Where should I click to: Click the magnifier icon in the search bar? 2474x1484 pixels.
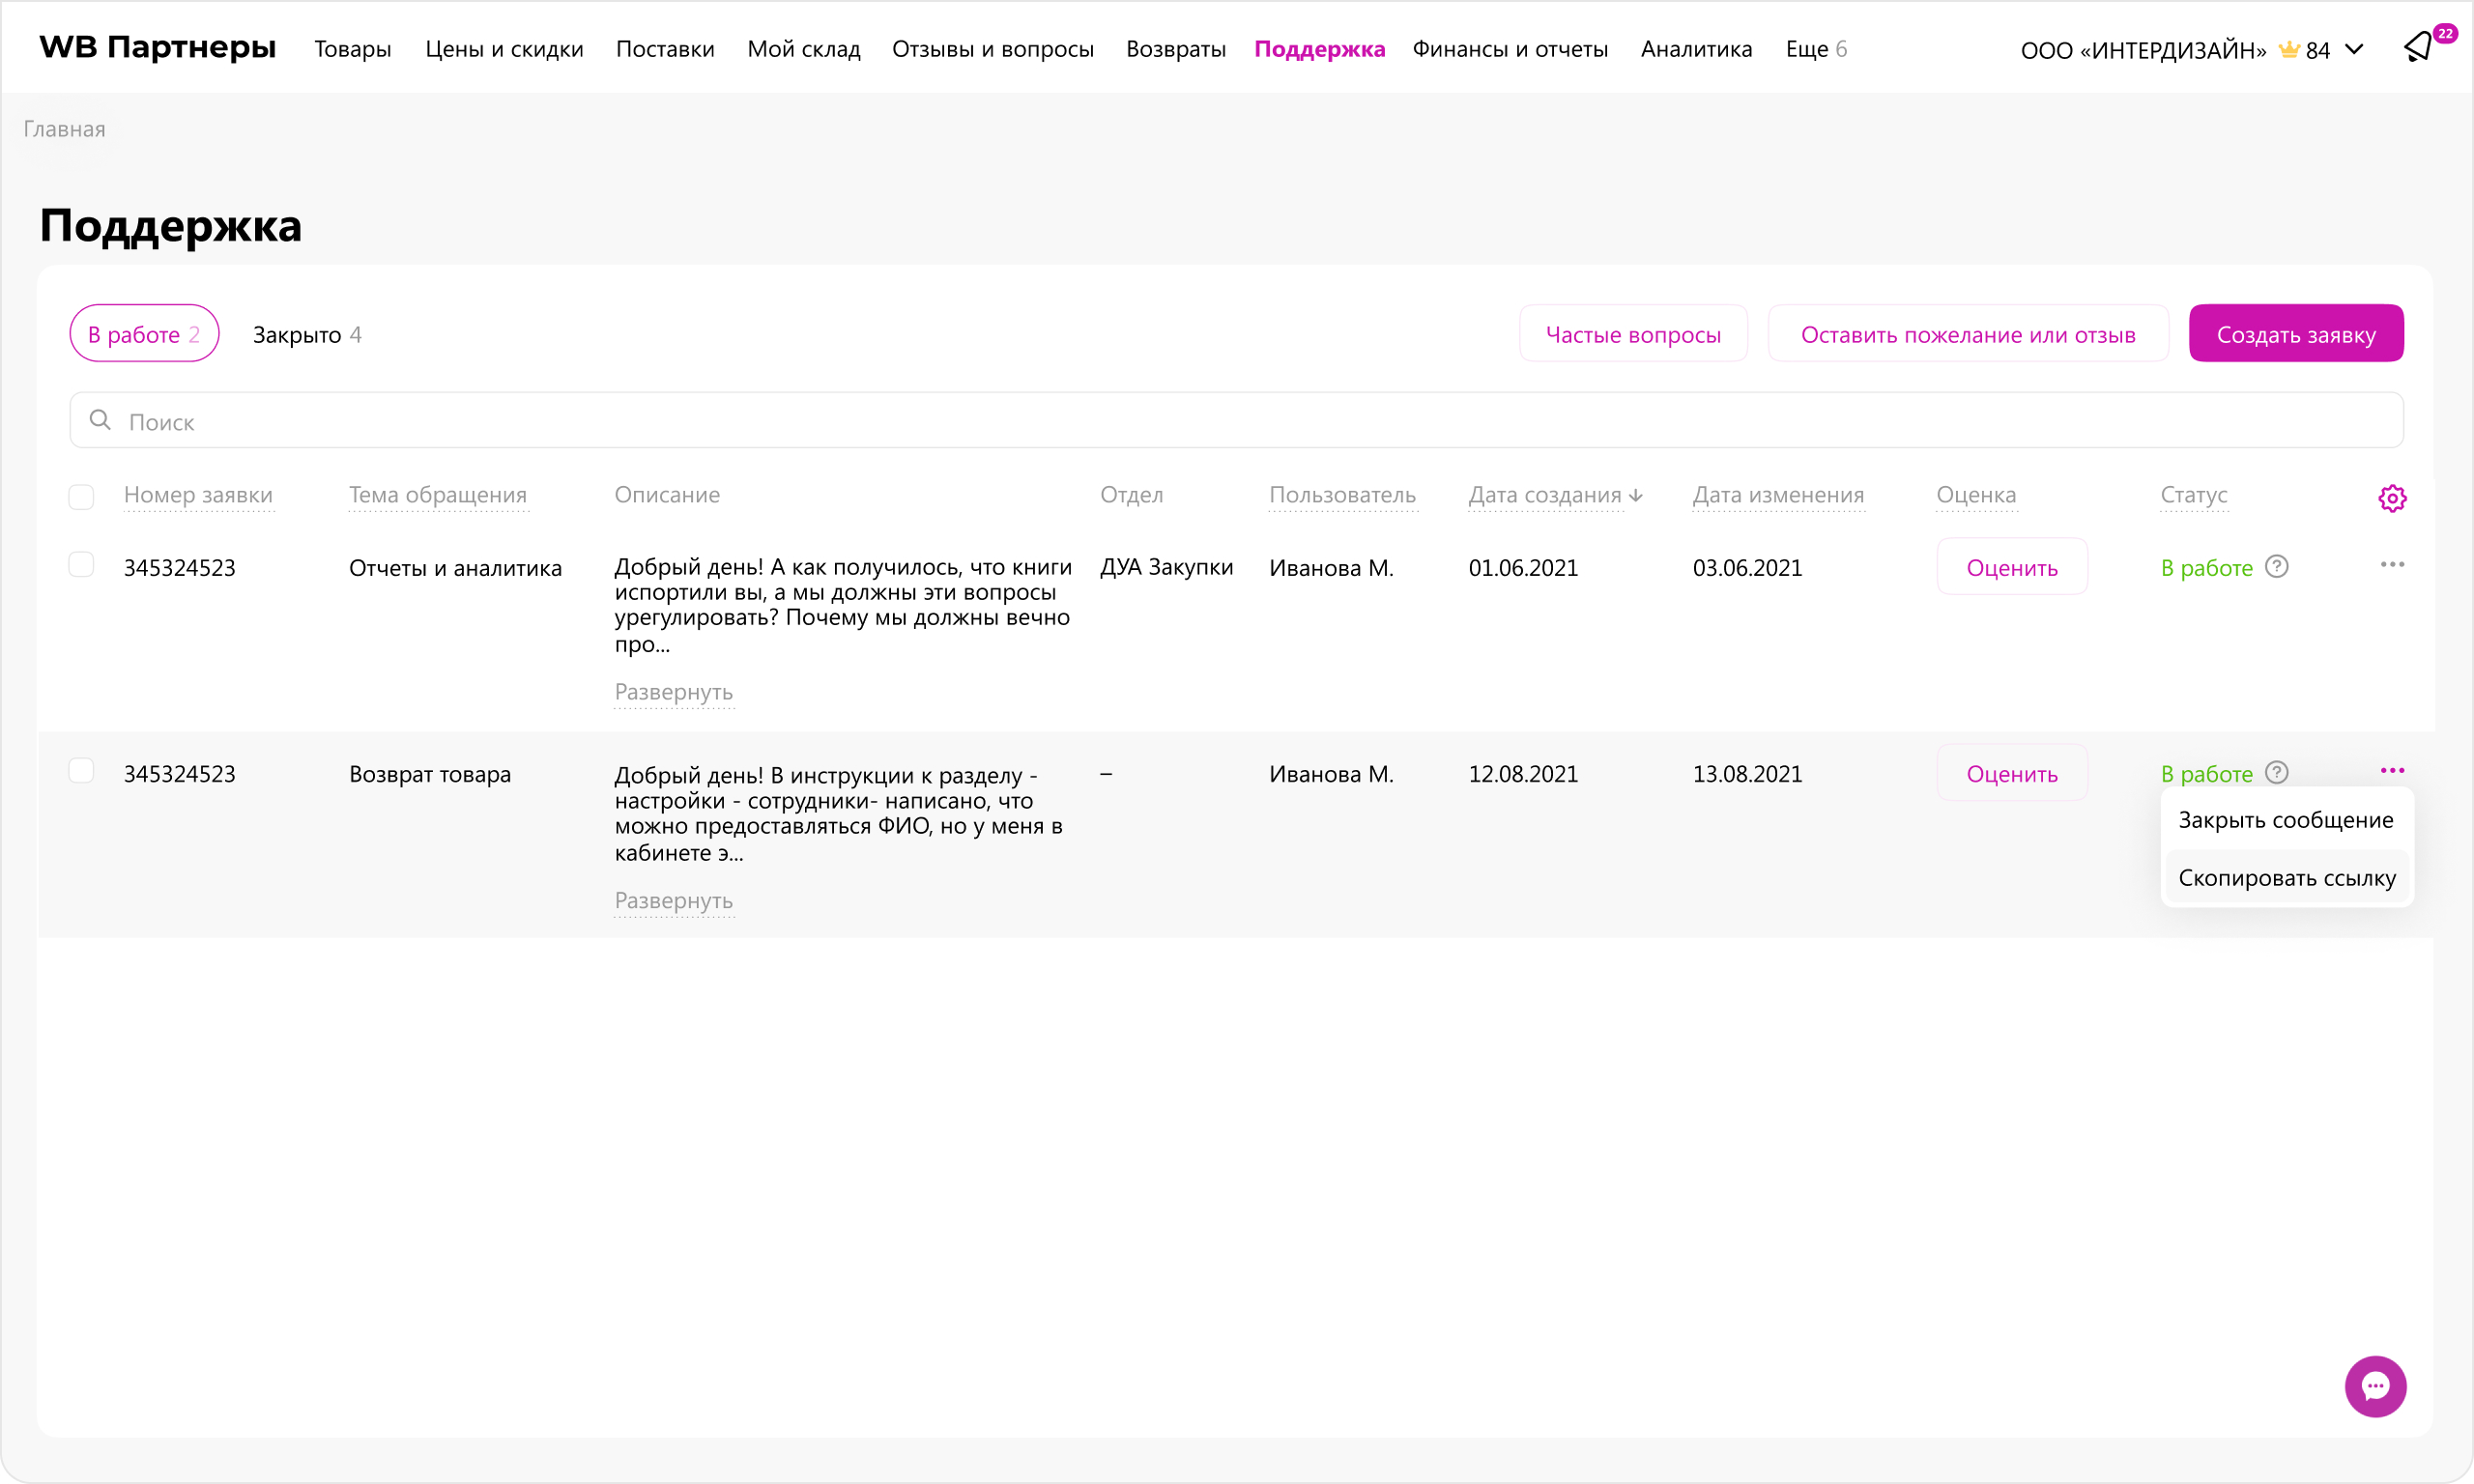pos(100,420)
